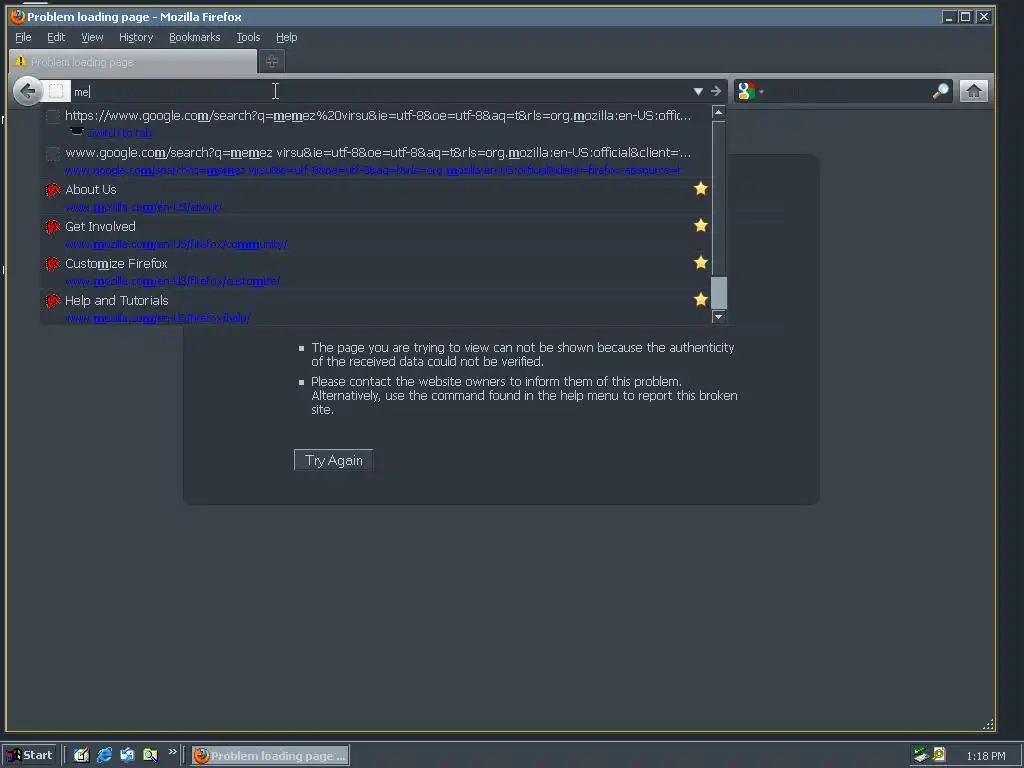The width and height of the screenshot is (1024, 768).
Task: Open the Bookmarks menu
Action: click(x=195, y=37)
